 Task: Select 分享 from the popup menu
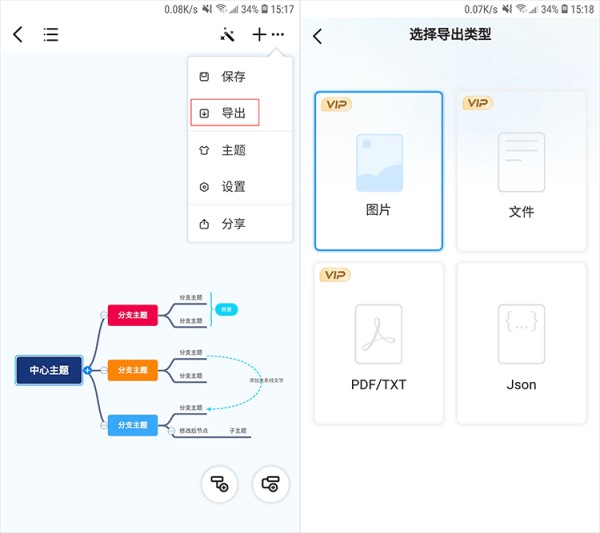click(240, 223)
